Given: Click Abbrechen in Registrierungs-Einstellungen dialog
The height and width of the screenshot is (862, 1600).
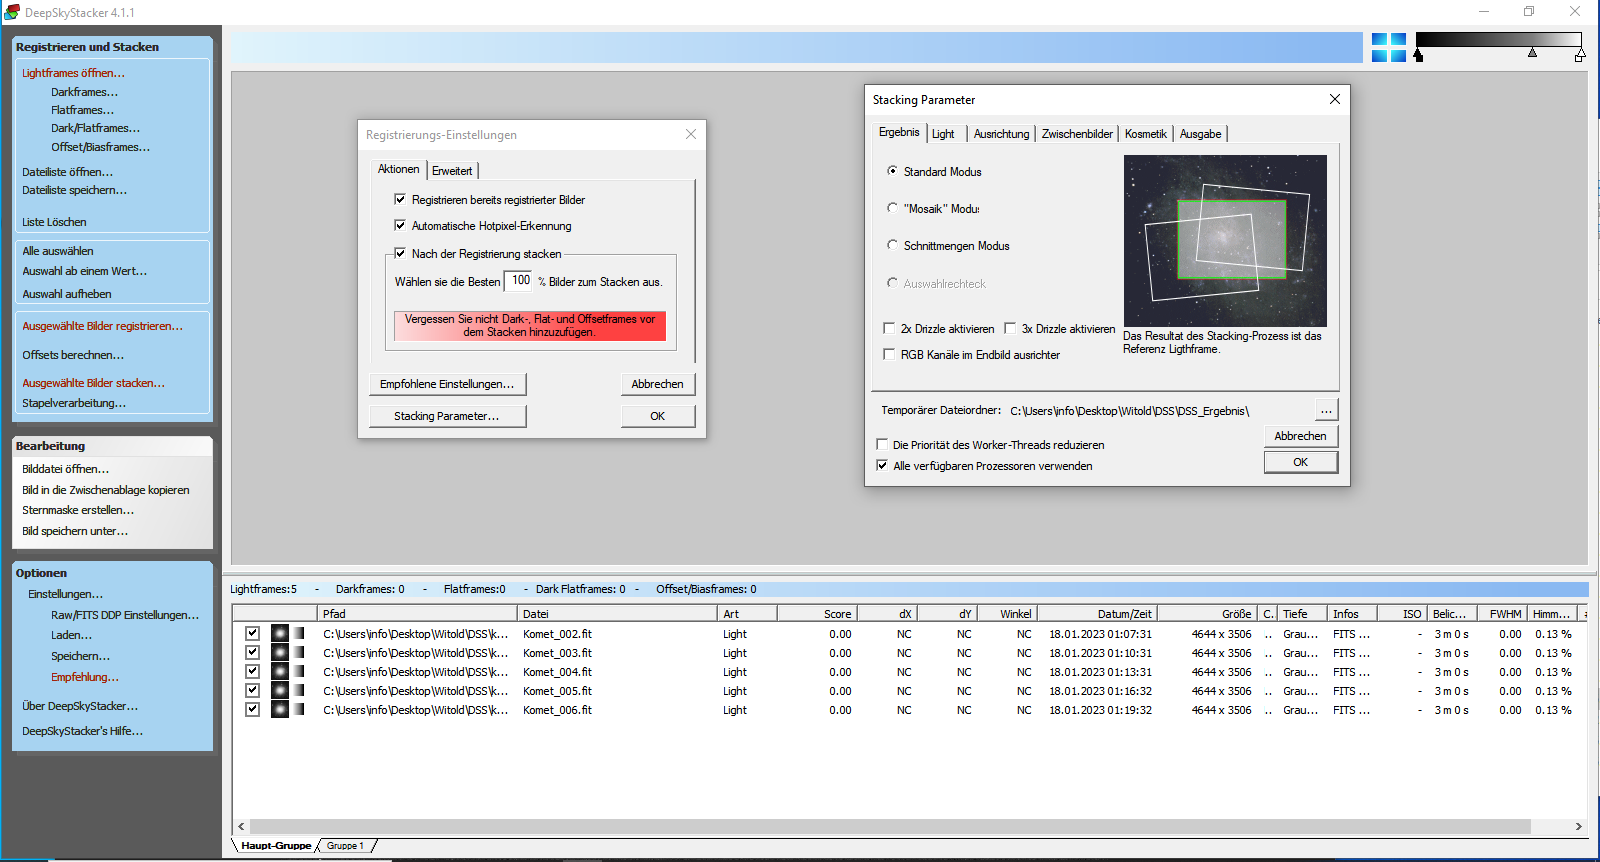Looking at the screenshot, I should 657,384.
